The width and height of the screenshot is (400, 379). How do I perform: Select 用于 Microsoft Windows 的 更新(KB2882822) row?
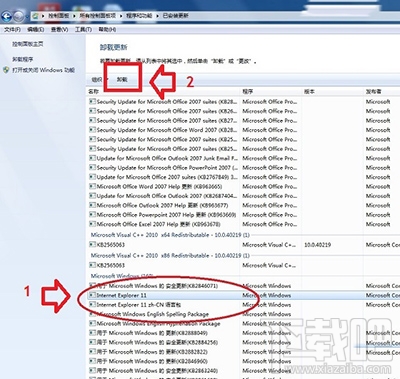pyautogui.click(x=243, y=352)
